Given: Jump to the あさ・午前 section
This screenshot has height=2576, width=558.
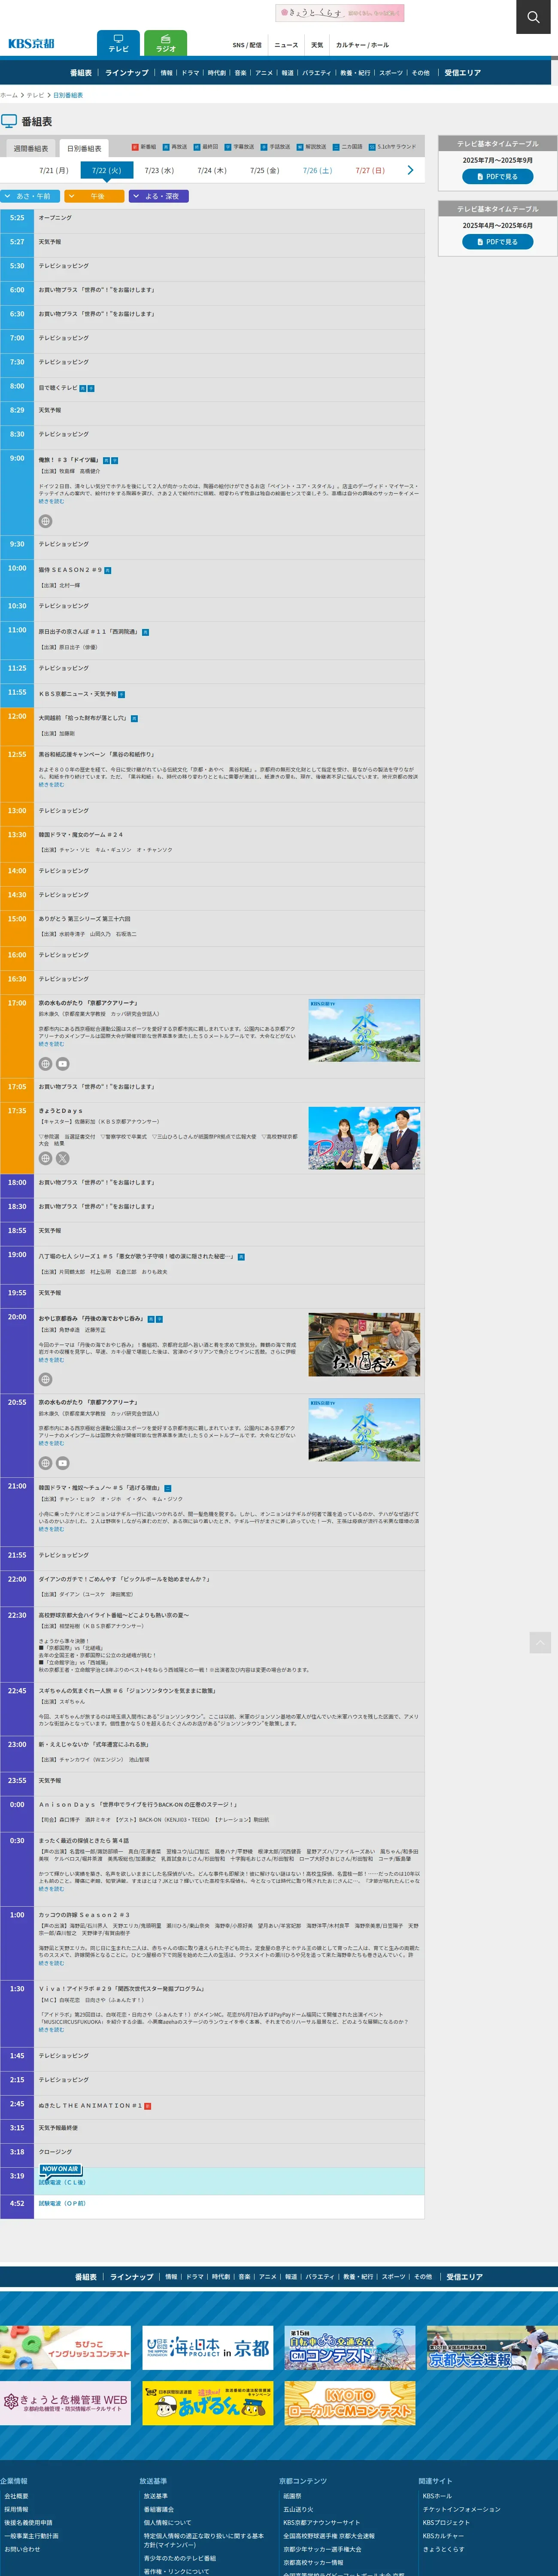Looking at the screenshot, I should [30, 196].
